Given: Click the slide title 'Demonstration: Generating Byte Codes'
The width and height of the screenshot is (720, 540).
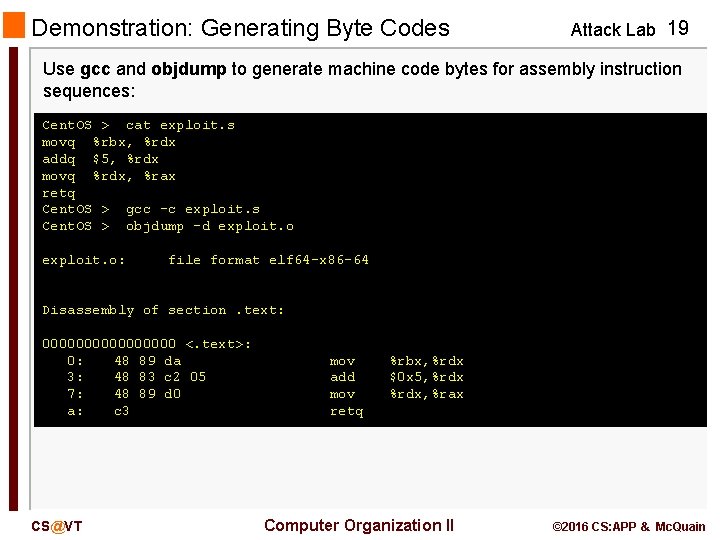Looking at the screenshot, I should tap(240, 28).
